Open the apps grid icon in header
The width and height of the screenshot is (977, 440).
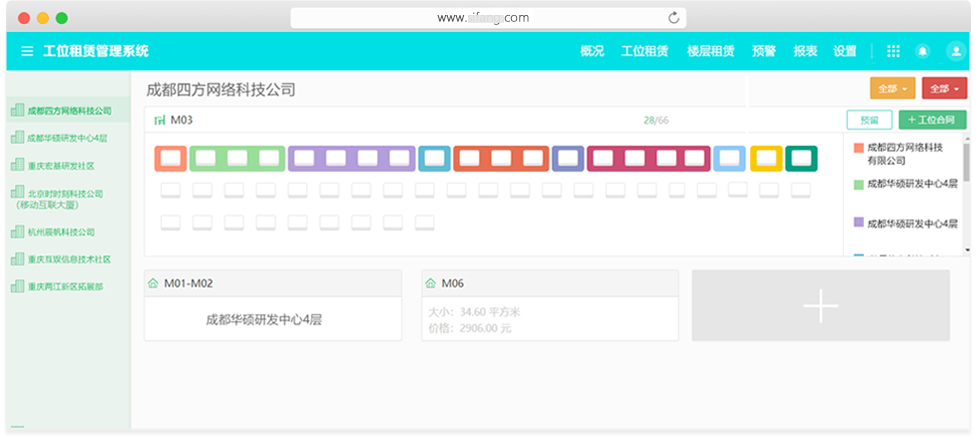click(x=893, y=51)
